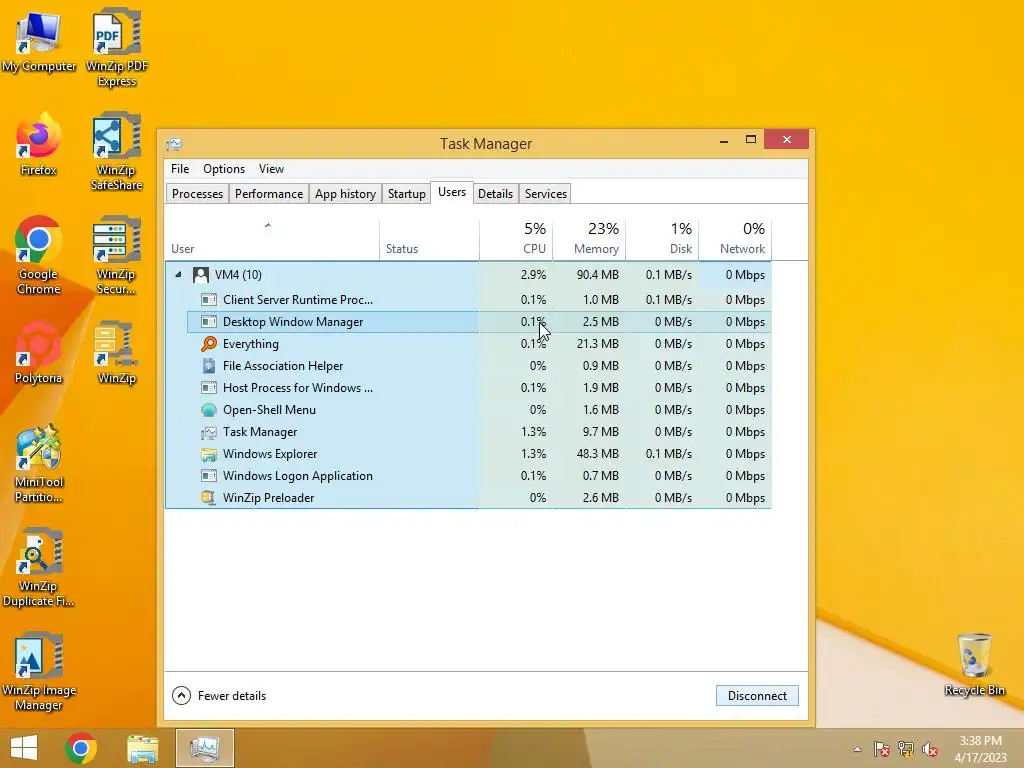Sort by the Status column header
1024x768 pixels.
pos(429,240)
